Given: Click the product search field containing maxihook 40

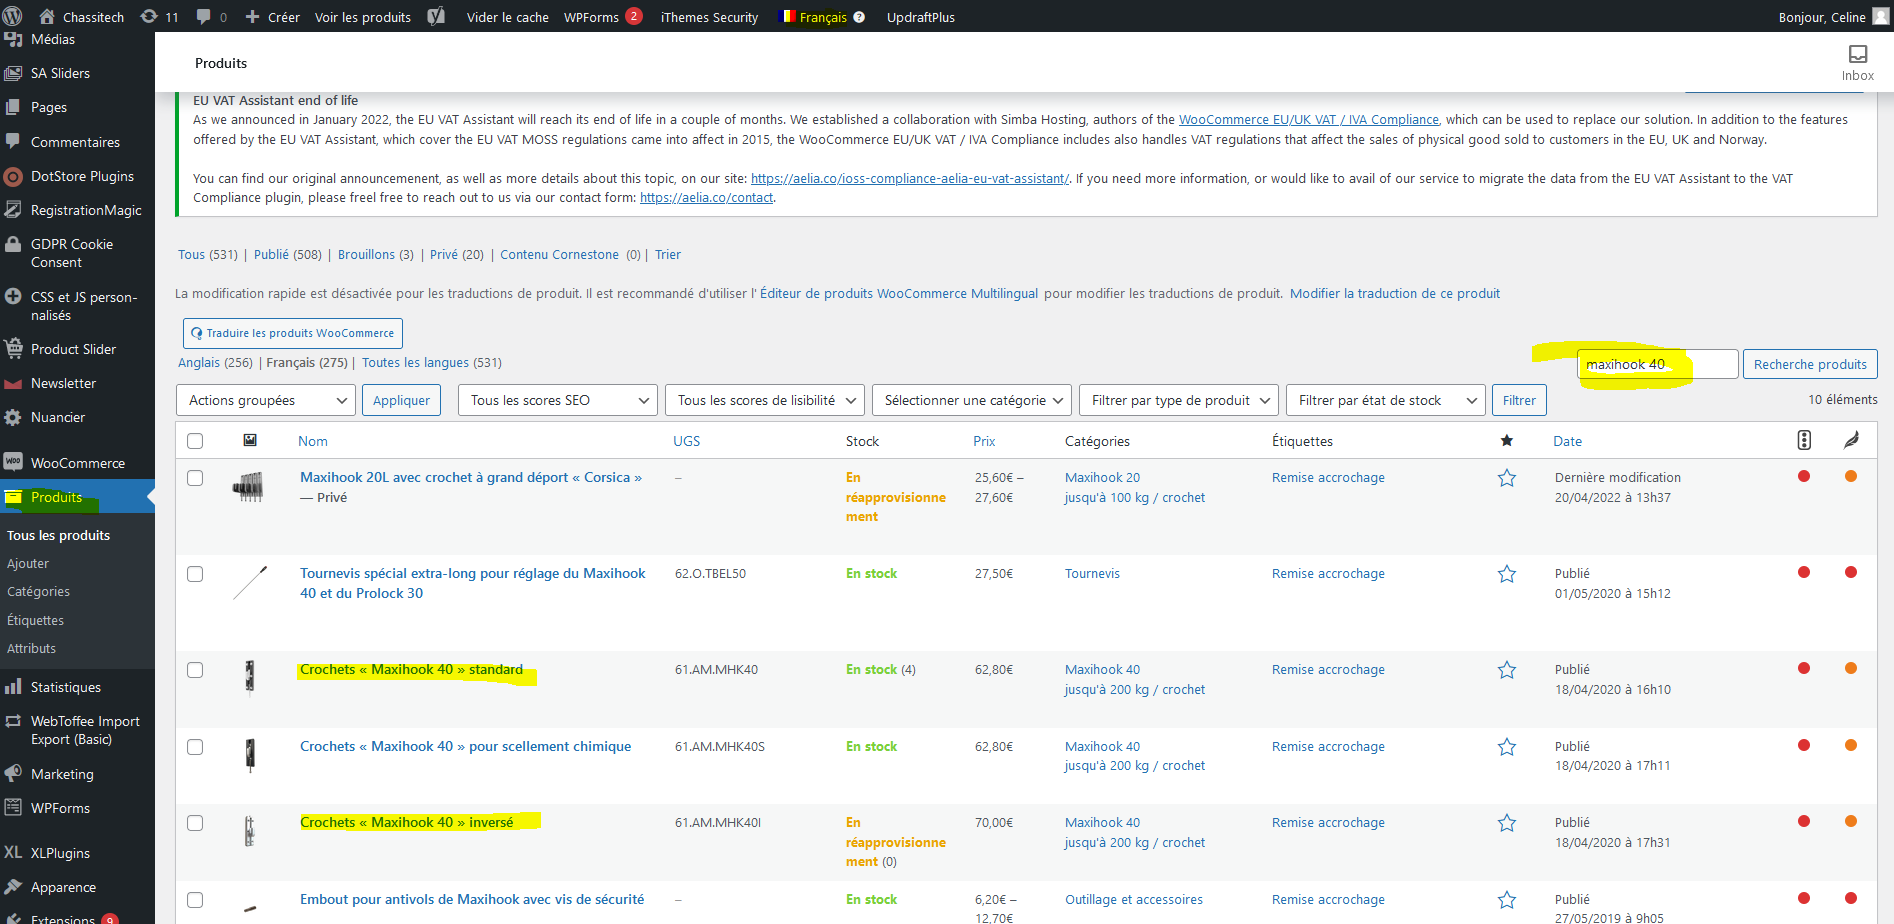Looking at the screenshot, I should coord(1658,364).
